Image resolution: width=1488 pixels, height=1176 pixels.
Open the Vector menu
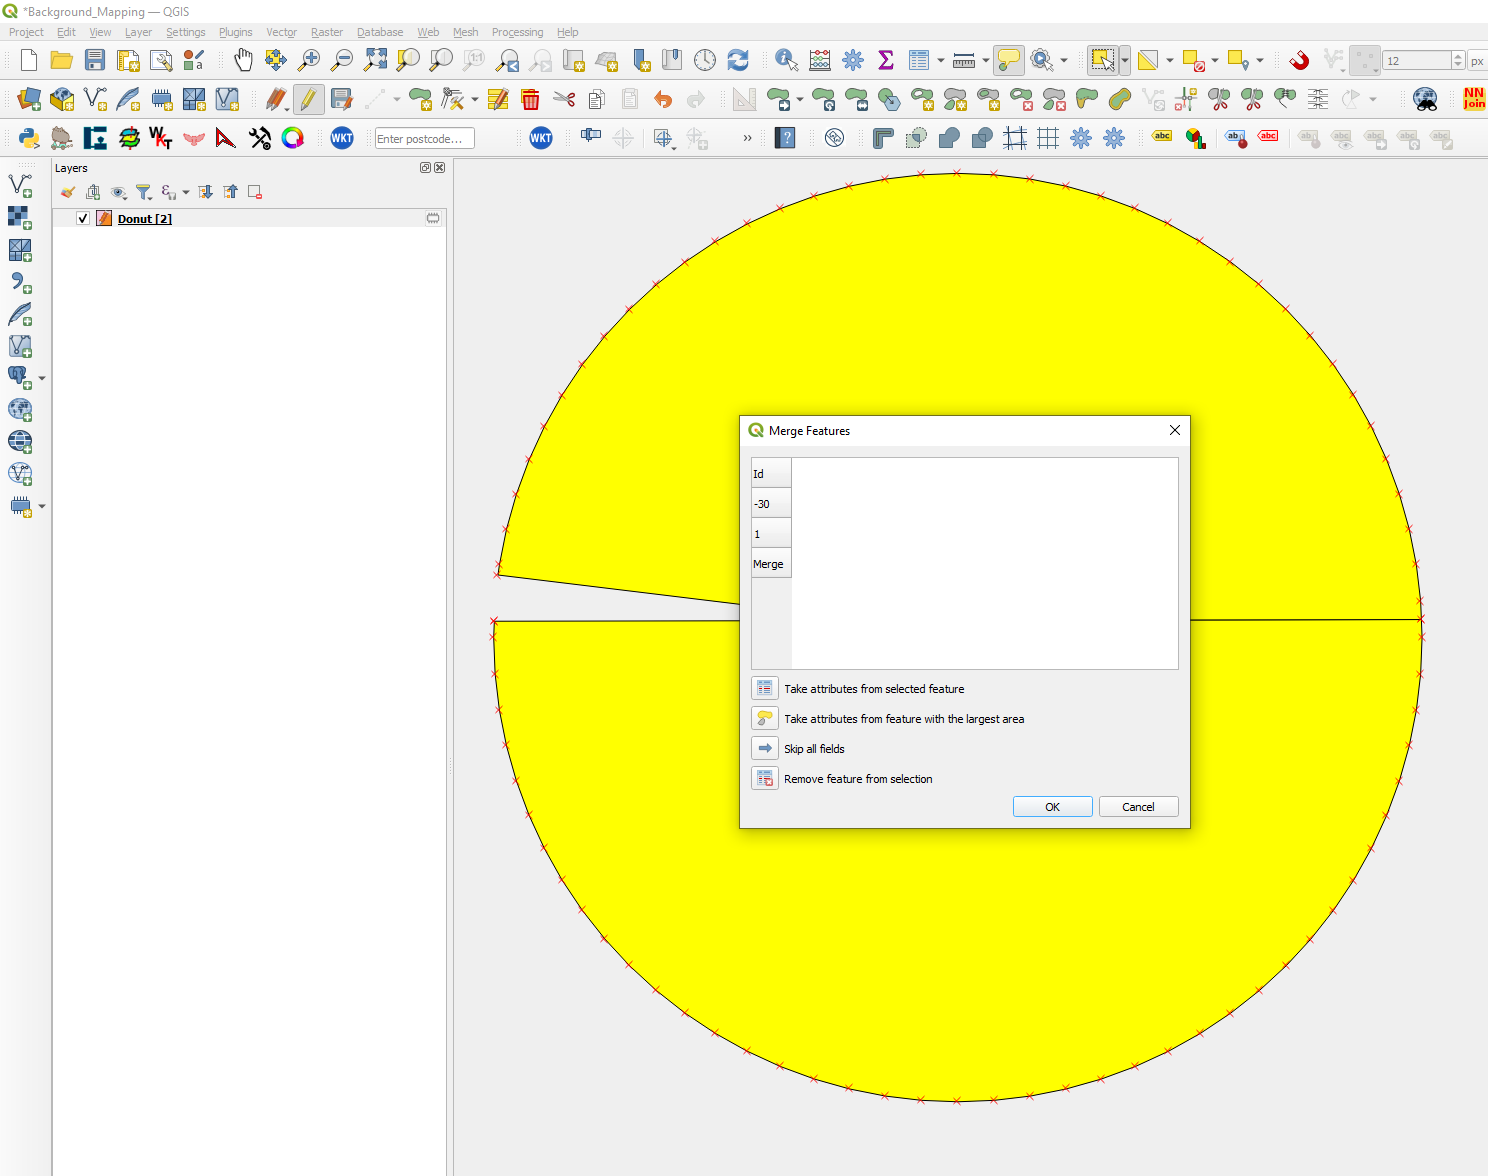pyautogui.click(x=281, y=32)
